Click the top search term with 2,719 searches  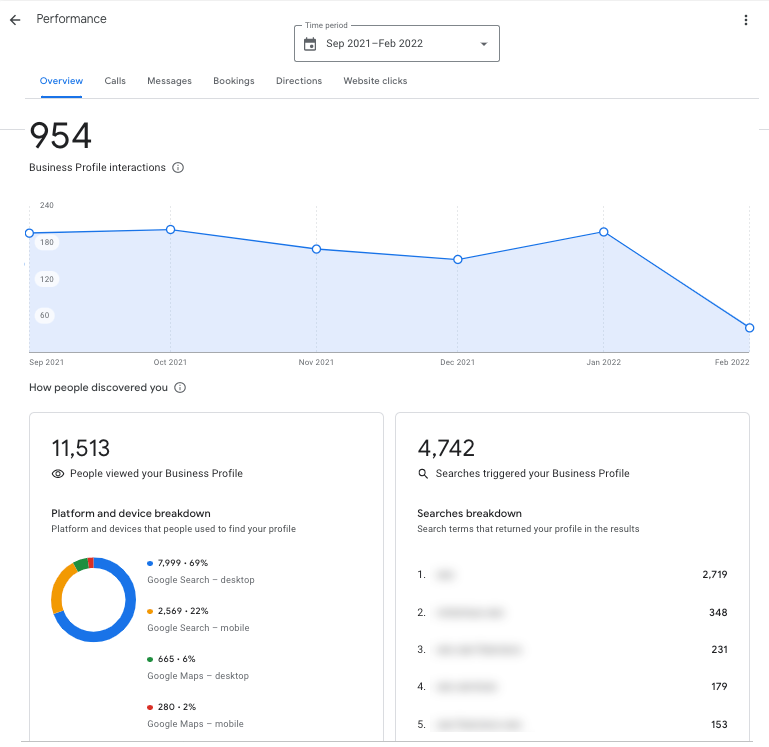click(x=446, y=575)
